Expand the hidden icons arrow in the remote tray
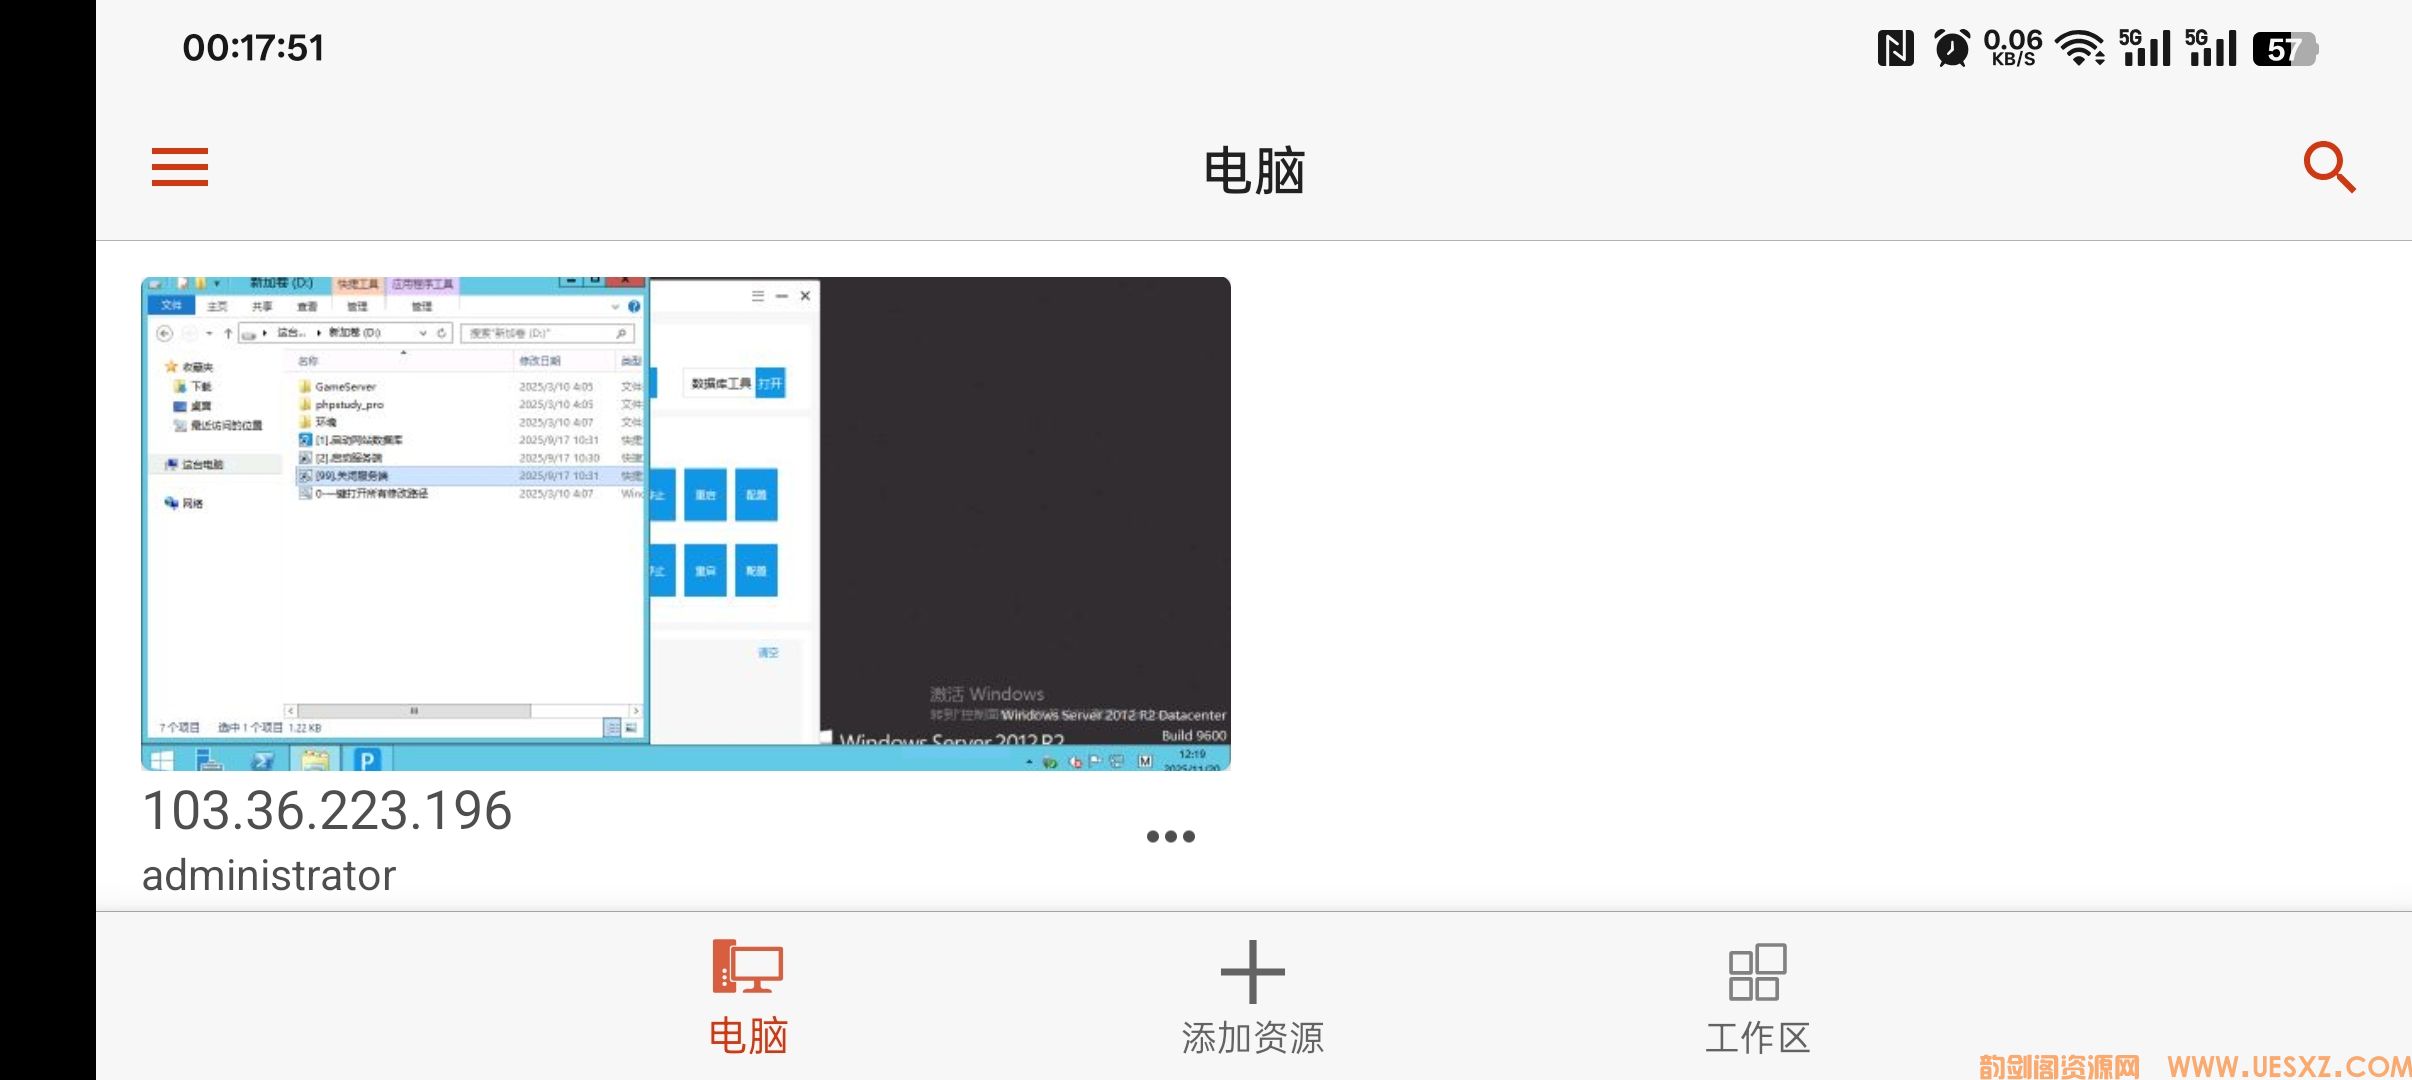Viewport: 2412px width, 1080px height. [x=1029, y=762]
